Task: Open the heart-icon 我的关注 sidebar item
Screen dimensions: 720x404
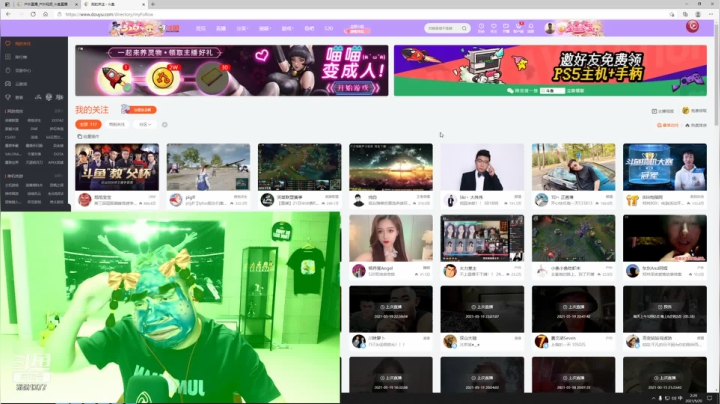Action: pos(18,44)
